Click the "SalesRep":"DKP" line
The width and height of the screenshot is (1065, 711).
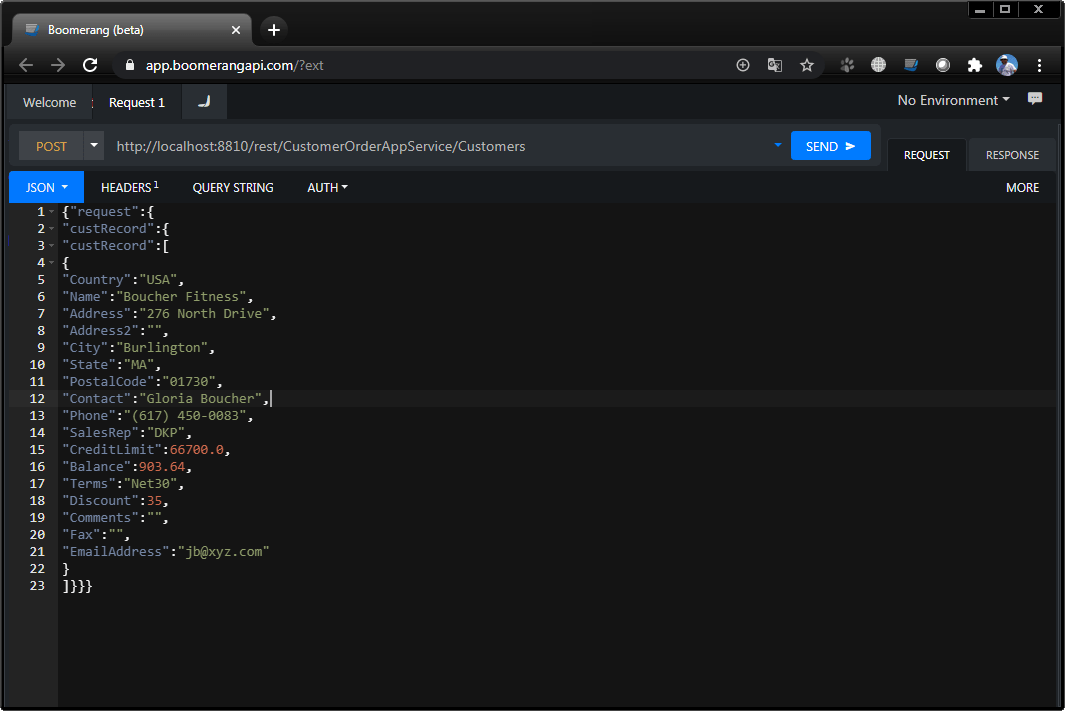(x=127, y=433)
